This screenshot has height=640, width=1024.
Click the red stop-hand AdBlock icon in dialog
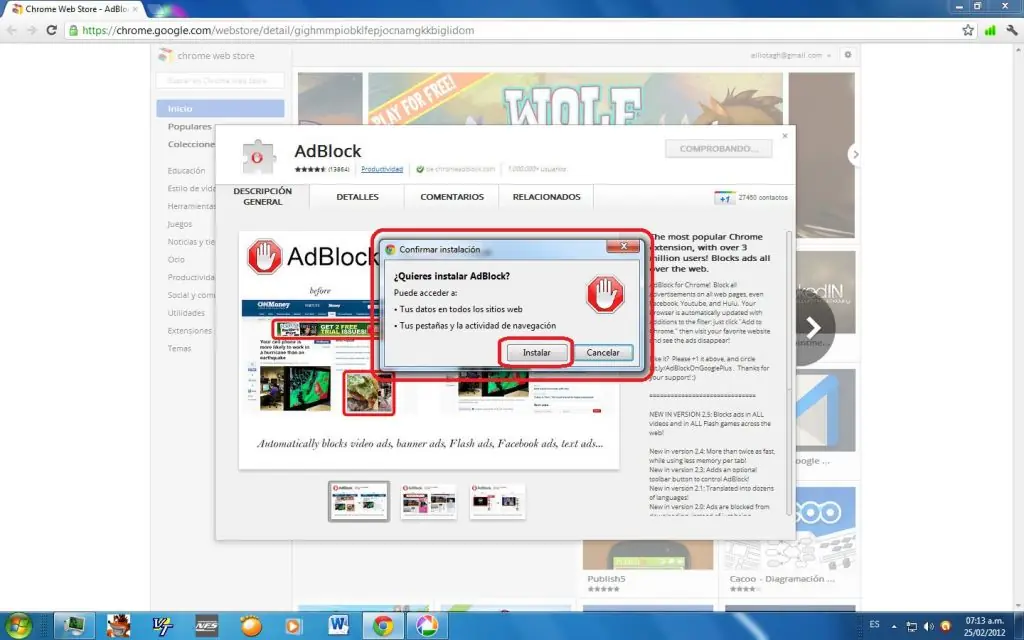point(604,293)
